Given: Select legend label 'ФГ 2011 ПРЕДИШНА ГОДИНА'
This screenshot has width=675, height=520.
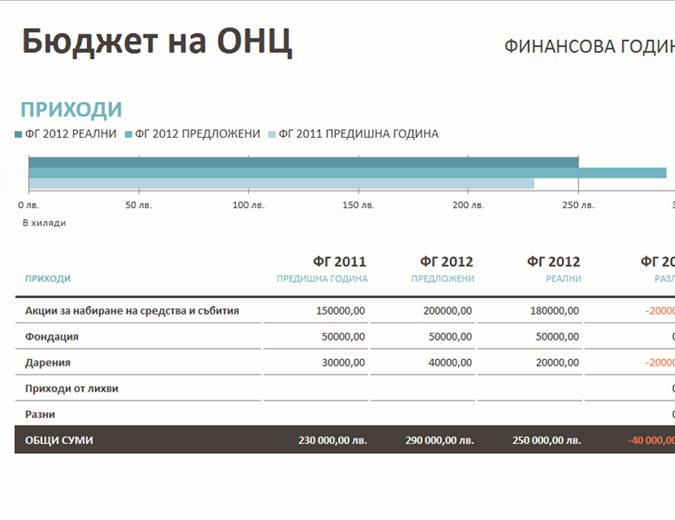Looking at the screenshot, I should pos(359,134).
